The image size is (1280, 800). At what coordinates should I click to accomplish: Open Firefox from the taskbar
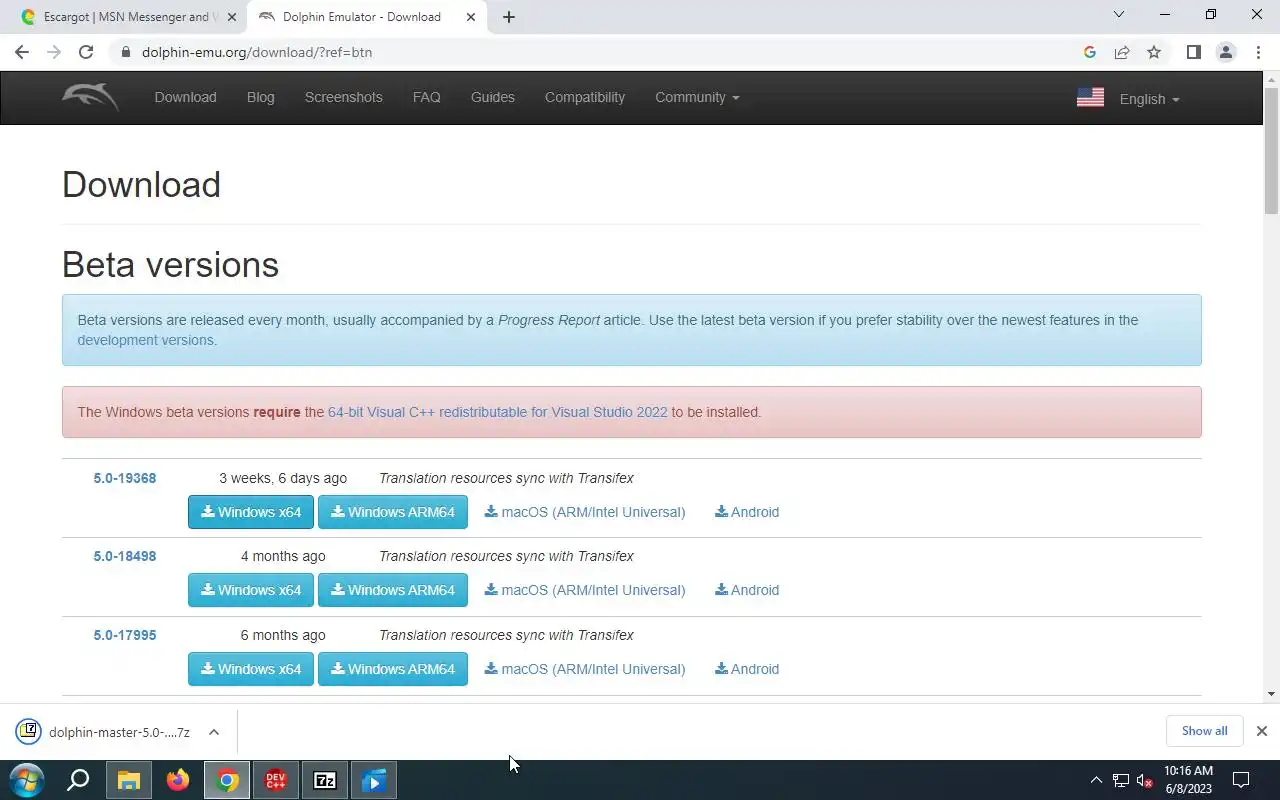[178, 780]
